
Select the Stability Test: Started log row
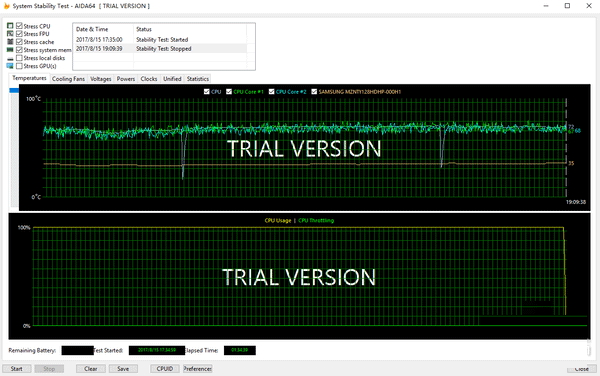160,39
